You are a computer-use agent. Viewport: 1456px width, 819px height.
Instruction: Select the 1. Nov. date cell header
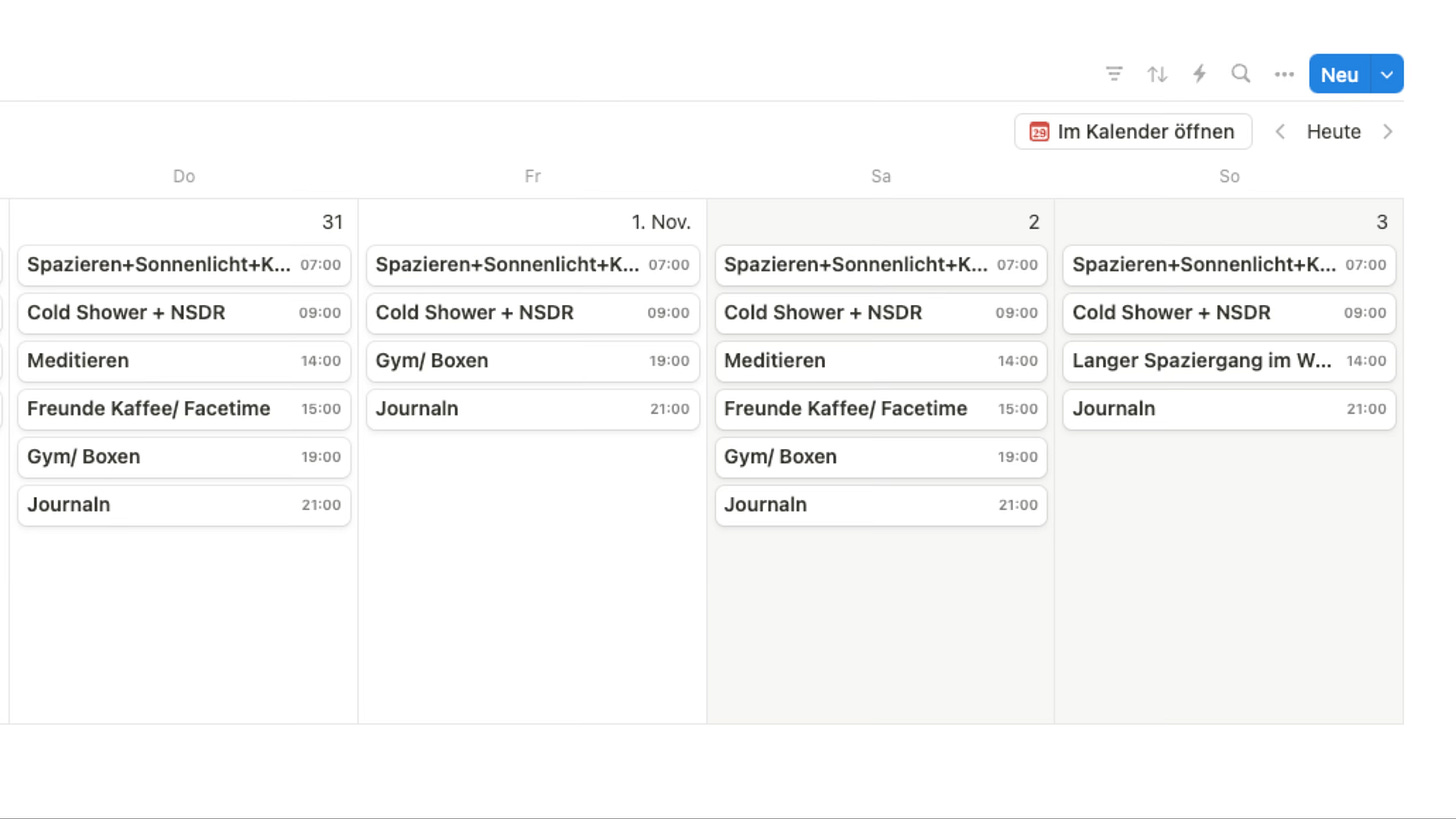[661, 222]
